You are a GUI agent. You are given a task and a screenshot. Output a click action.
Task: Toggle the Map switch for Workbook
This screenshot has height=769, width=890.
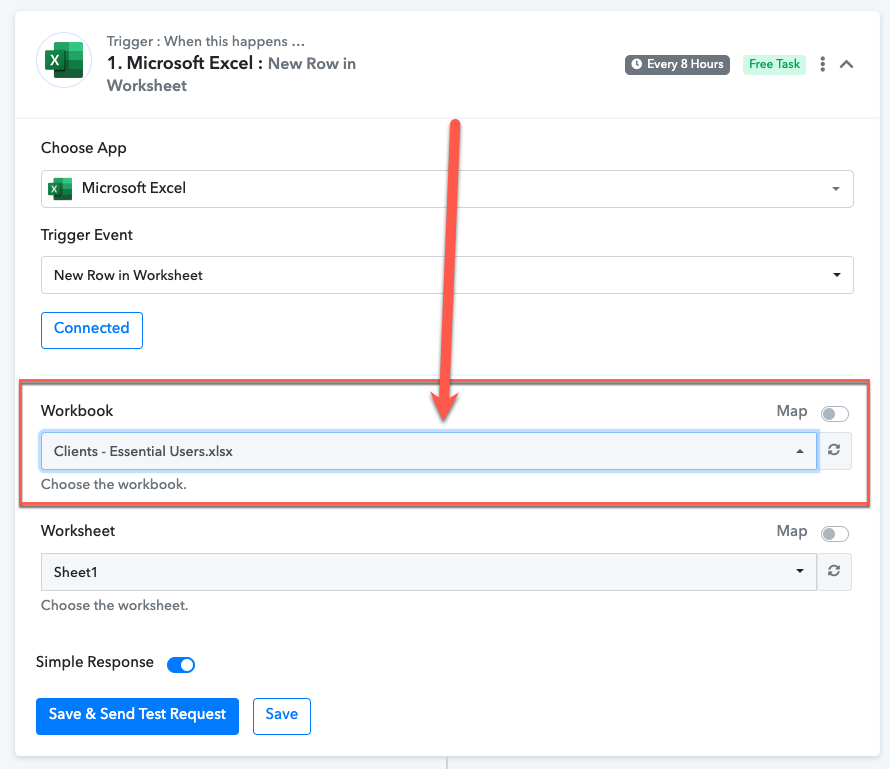[x=834, y=414]
